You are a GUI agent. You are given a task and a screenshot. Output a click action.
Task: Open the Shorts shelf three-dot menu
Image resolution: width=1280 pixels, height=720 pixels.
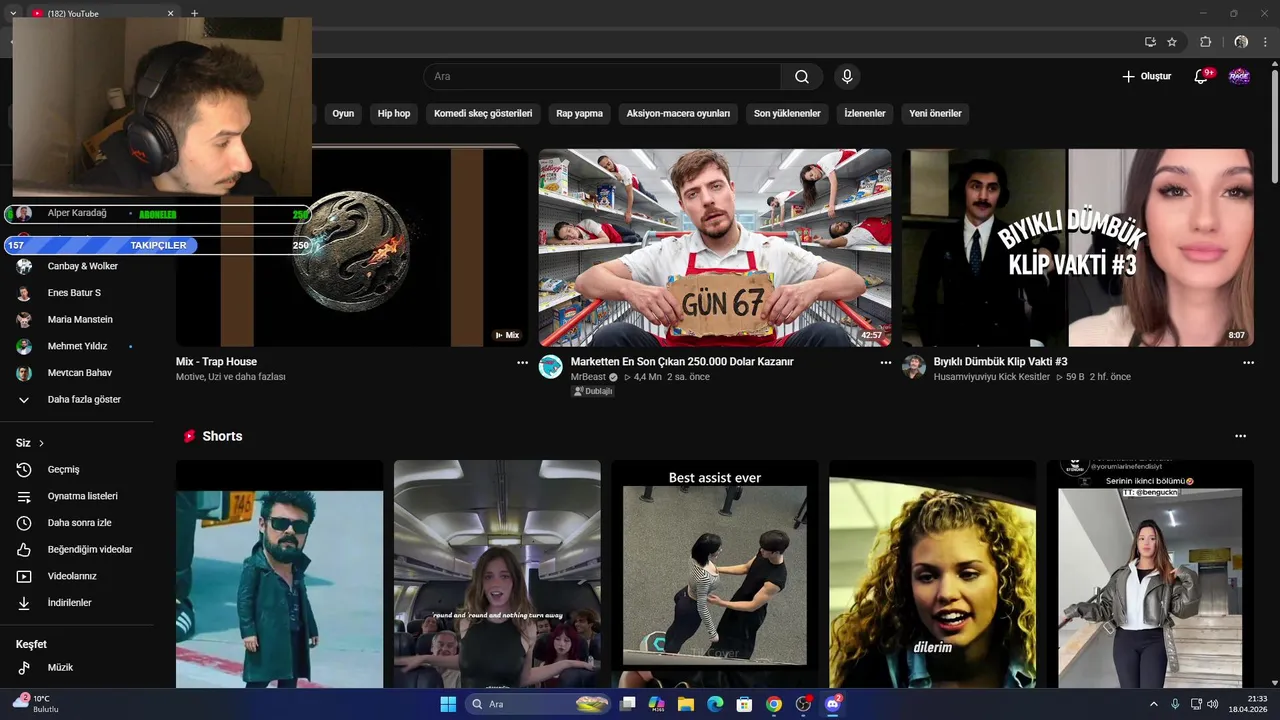[x=1240, y=436]
